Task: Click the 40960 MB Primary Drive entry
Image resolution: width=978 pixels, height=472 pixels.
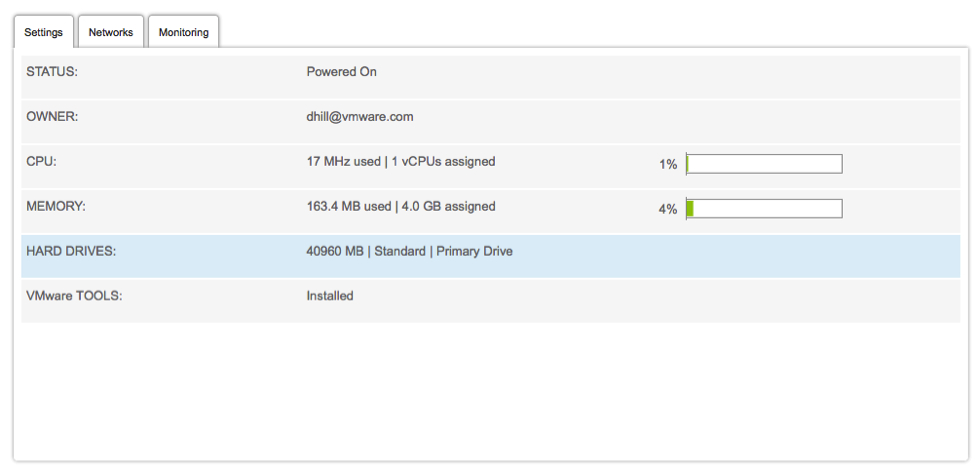Action: (x=409, y=251)
